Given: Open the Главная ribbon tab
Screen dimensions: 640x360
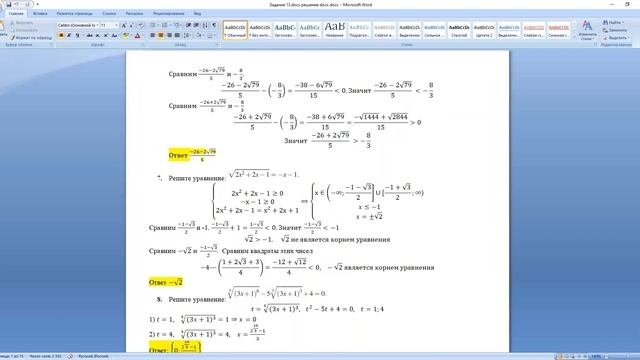Looking at the screenshot, I should click(16, 13).
